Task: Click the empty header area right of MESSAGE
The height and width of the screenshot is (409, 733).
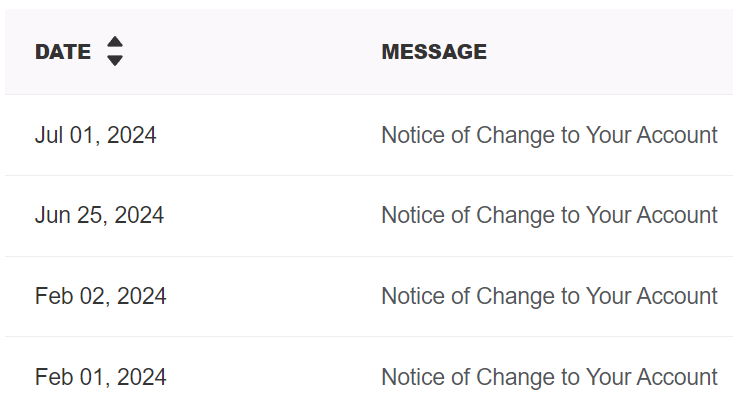Action: click(610, 52)
